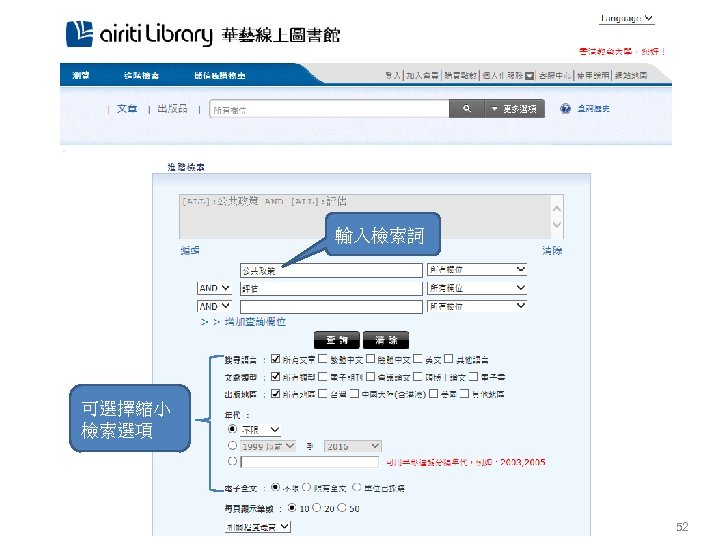Image resolution: width=720 pixels, height=540 pixels.
Task: Click the 增加查詢欄位 link
Action: [x=255, y=322]
